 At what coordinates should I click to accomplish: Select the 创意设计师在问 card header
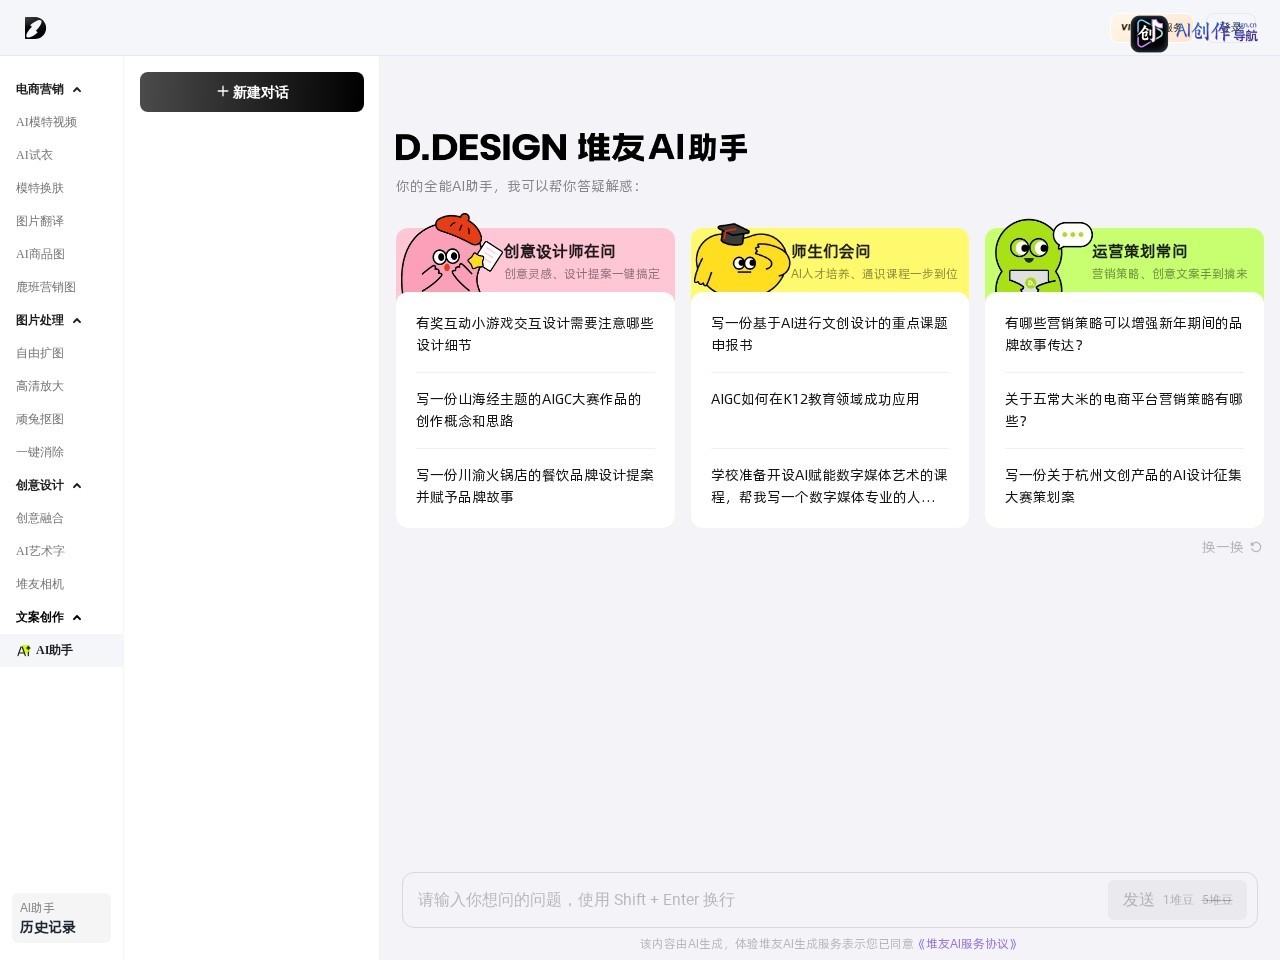click(535, 261)
